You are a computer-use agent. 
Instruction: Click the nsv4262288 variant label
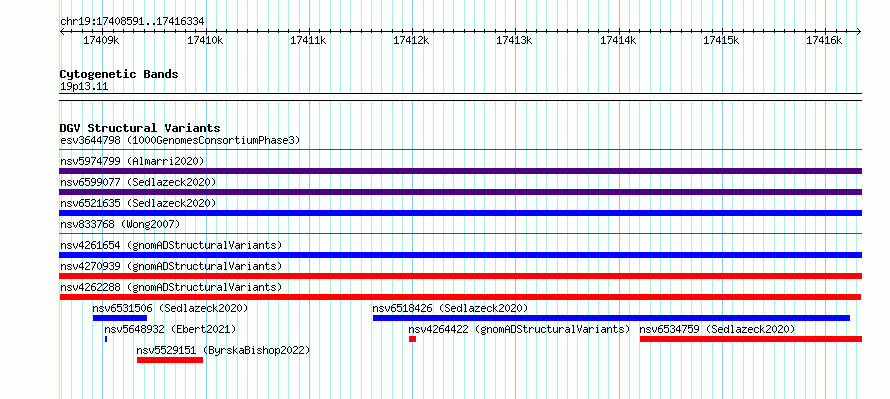[x=171, y=287]
